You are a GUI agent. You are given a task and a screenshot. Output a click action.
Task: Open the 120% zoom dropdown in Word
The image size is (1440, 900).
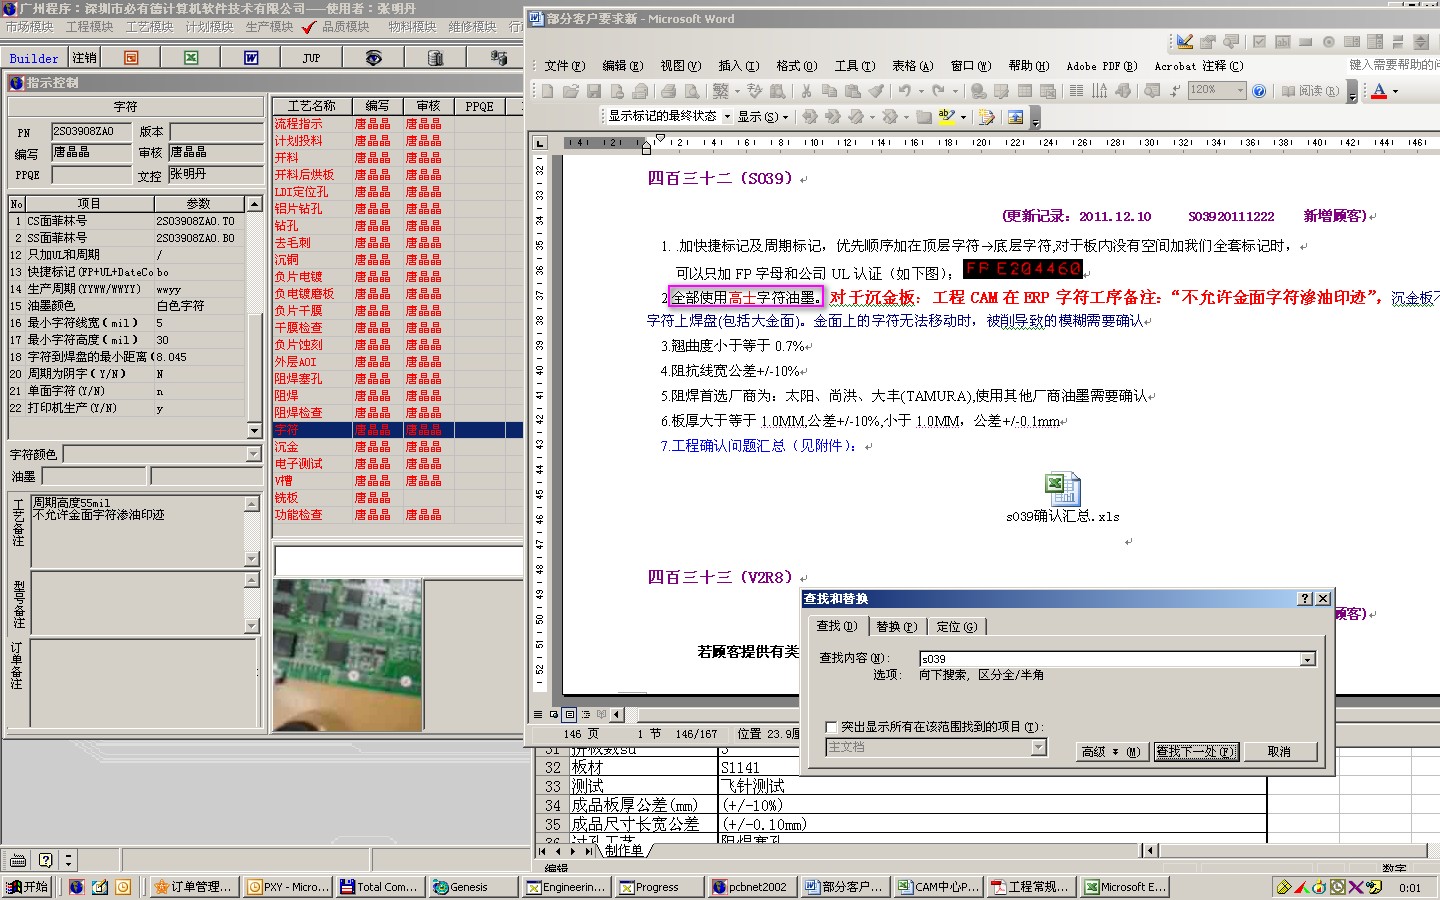point(1240,91)
